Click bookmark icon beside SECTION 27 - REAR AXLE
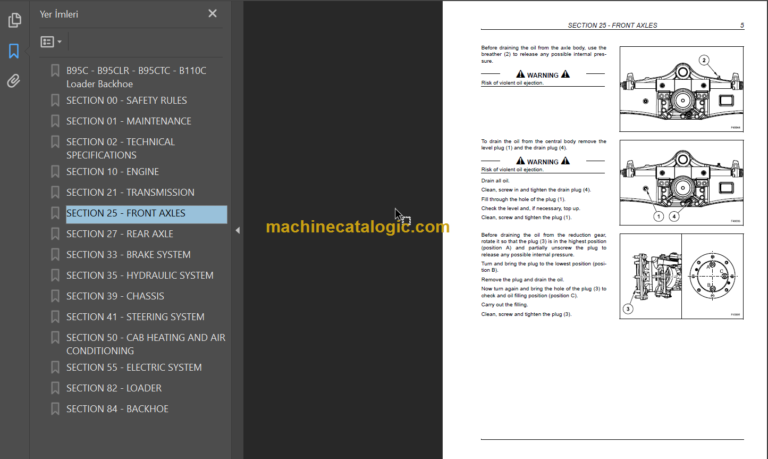Screen dimensions: 768x459 pyautogui.click(x=55, y=234)
